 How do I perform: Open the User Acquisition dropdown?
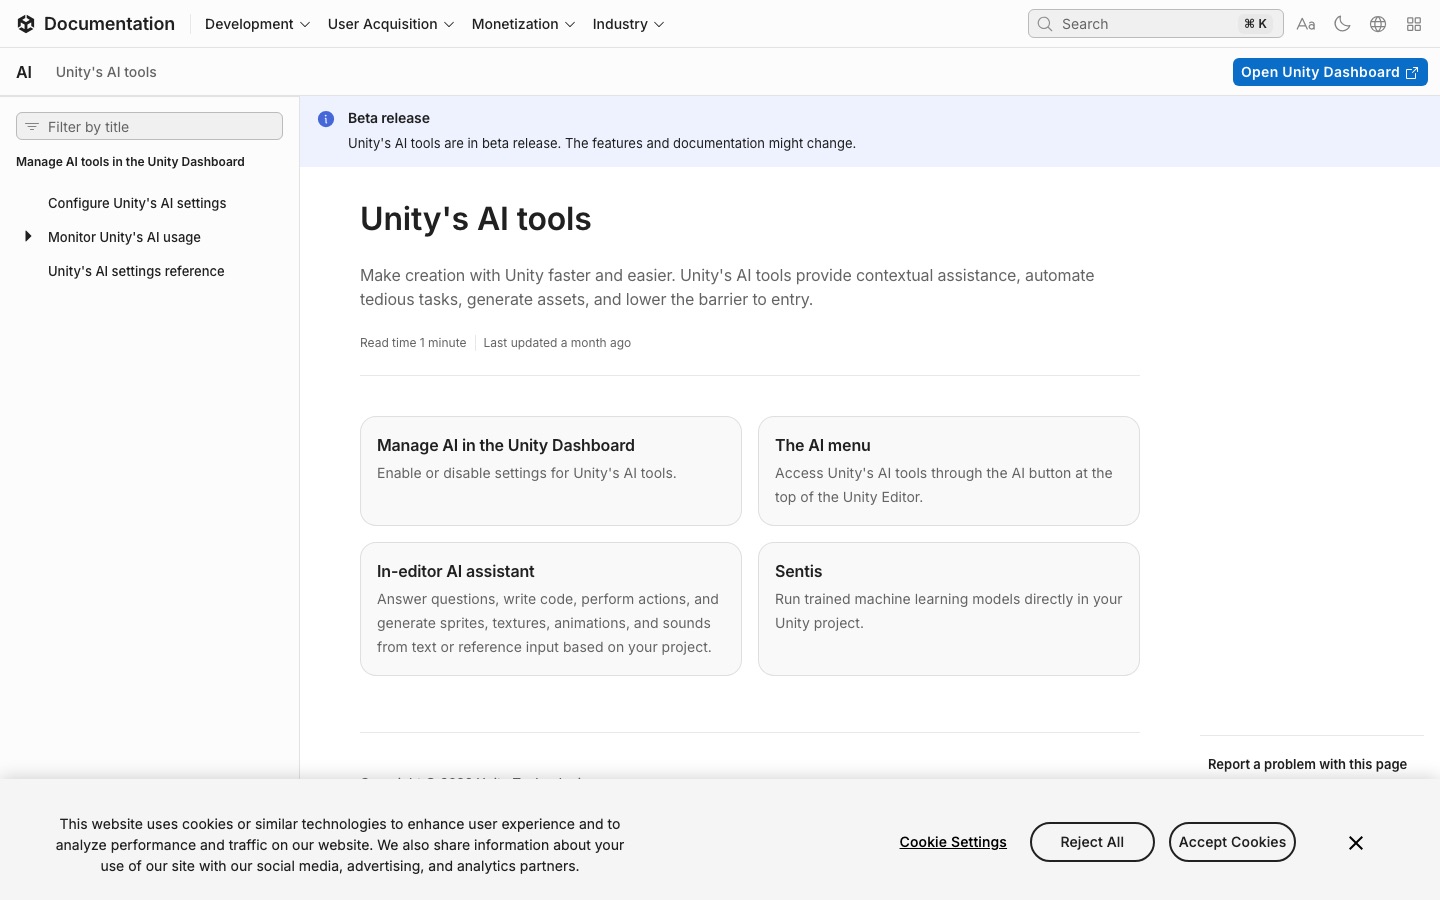click(x=391, y=24)
